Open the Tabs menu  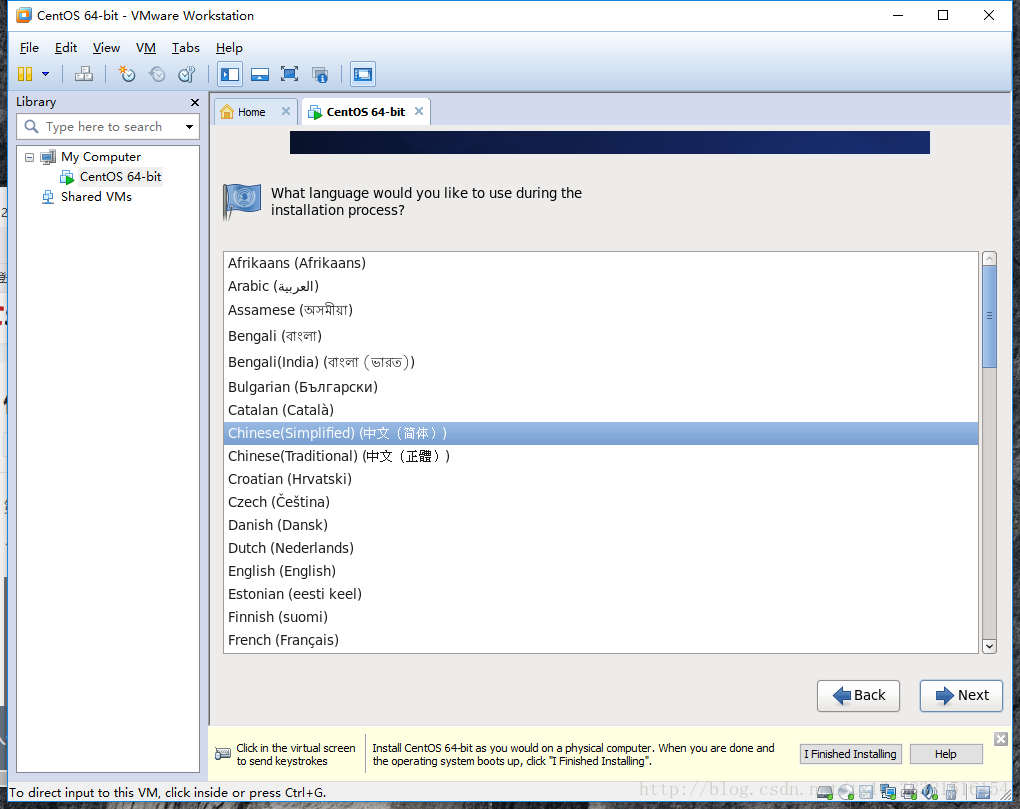coord(185,47)
